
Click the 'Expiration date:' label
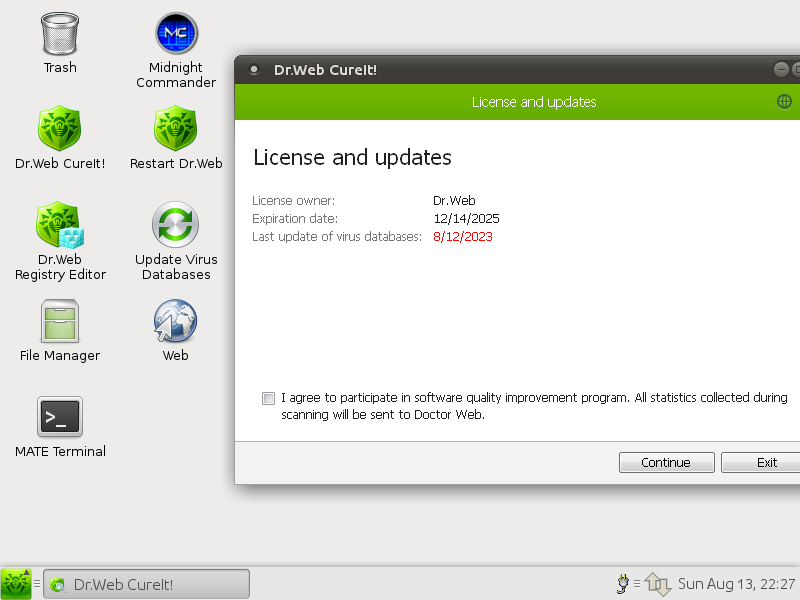point(295,219)
